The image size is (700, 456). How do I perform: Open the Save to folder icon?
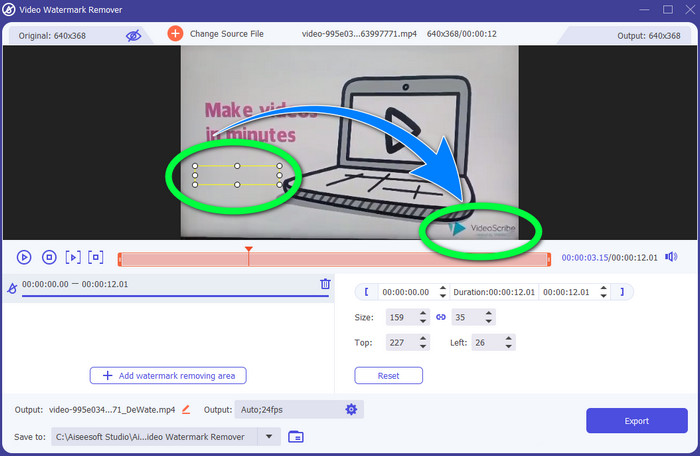click(x=295, y=436)
